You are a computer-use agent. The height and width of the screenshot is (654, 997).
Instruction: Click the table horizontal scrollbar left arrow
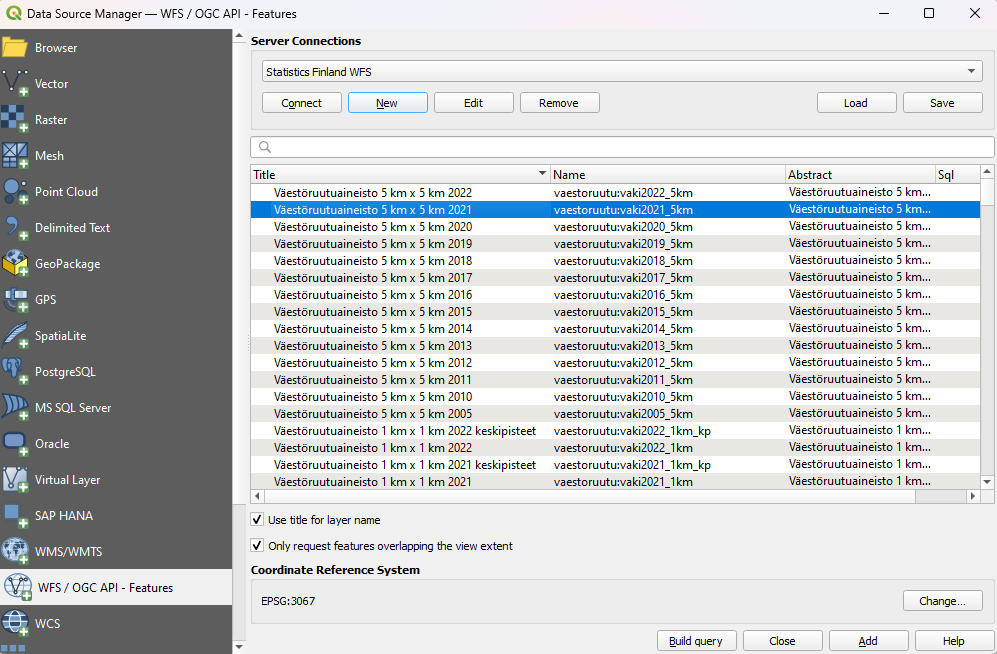[x=258, y=496]
